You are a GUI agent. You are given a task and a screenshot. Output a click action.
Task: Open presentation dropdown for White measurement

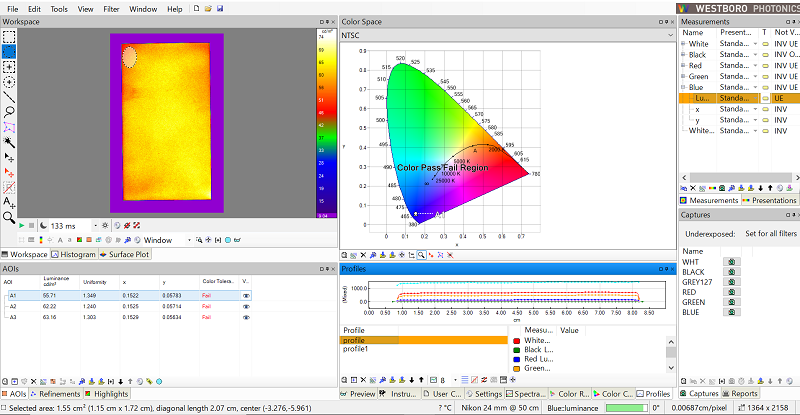tap(755, 44)
